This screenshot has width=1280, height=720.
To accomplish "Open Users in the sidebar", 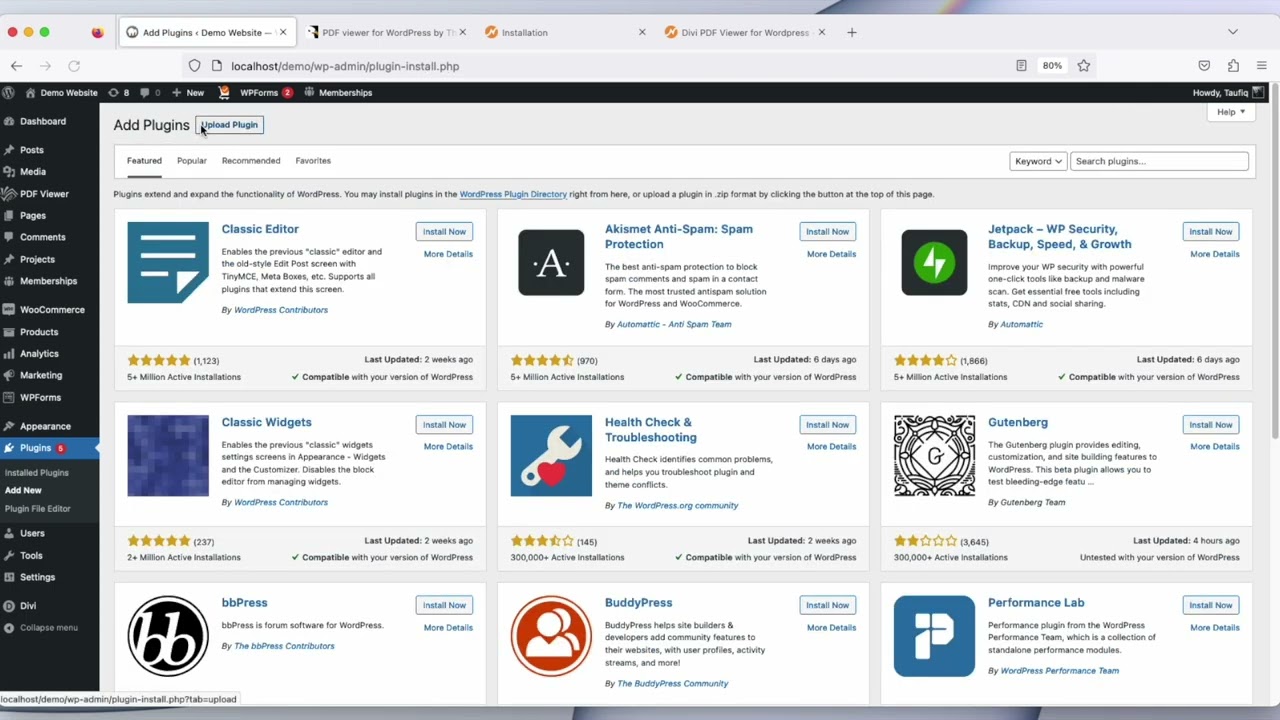I will tap(32, 534).
